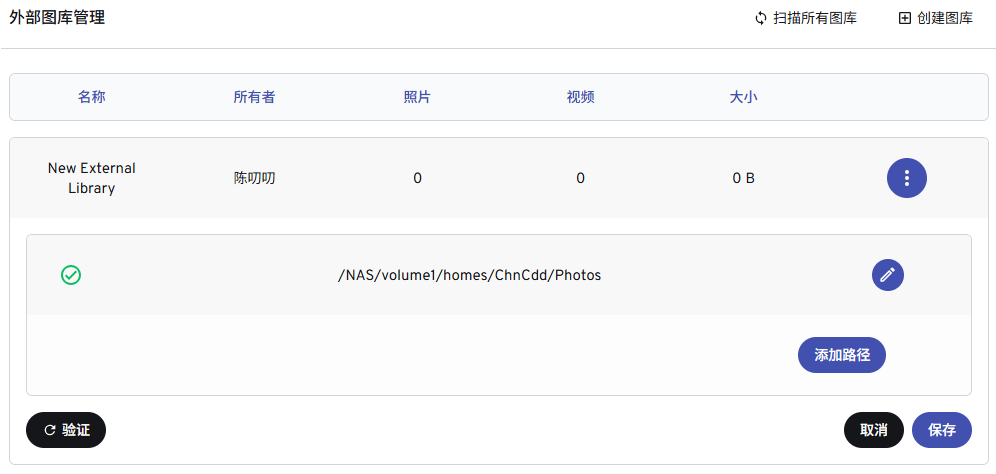Click the sync icon beside 扫描所有图库

tap(761, 18)
